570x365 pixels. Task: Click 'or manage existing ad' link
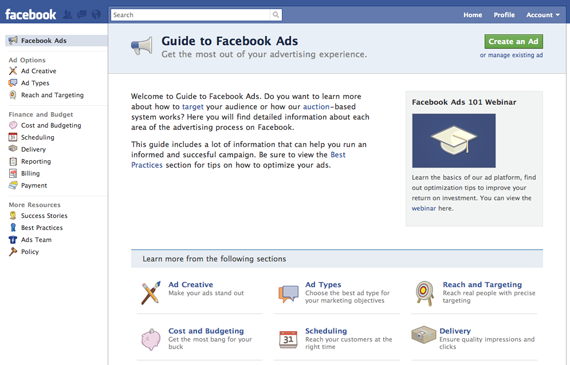point(511,55)
